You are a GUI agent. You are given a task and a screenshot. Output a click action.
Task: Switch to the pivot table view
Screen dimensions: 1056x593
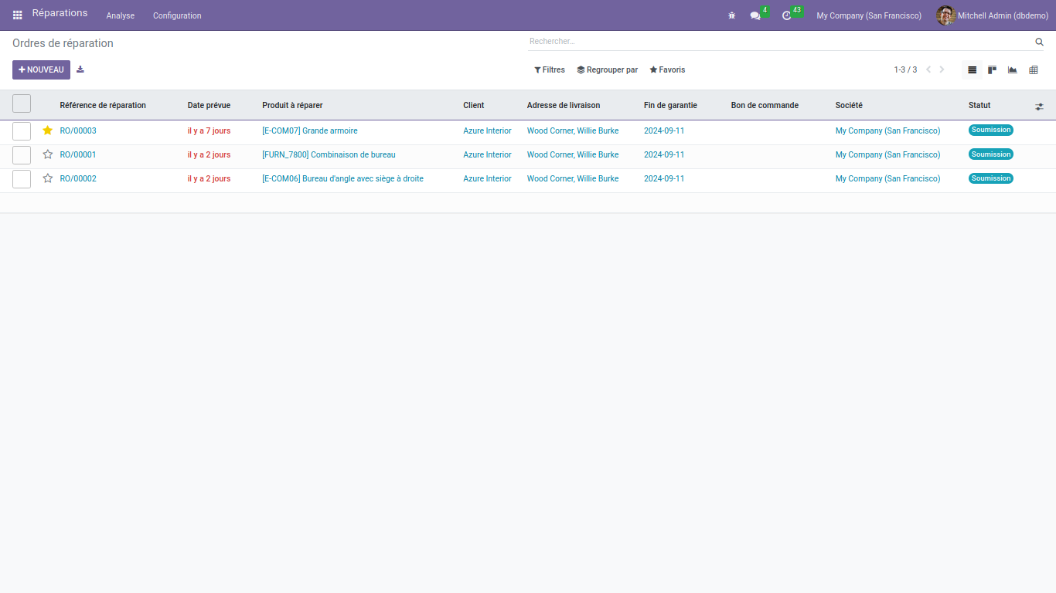[x=1033, y=70]
